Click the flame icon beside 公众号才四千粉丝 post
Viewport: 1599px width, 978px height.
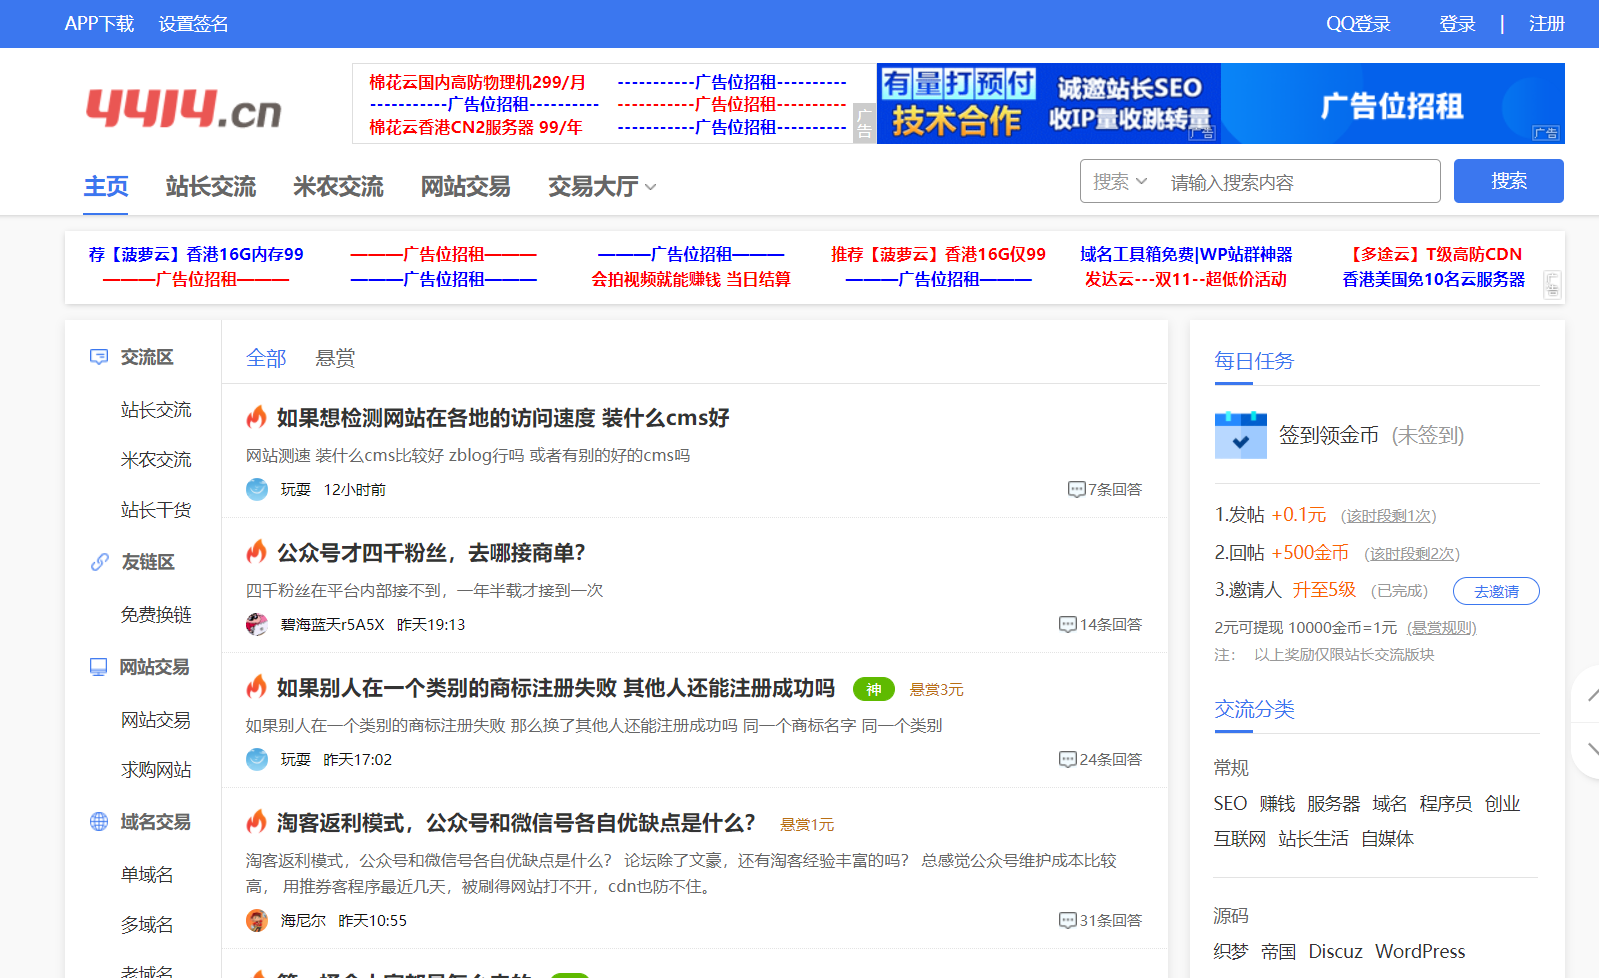click(257, 552)
